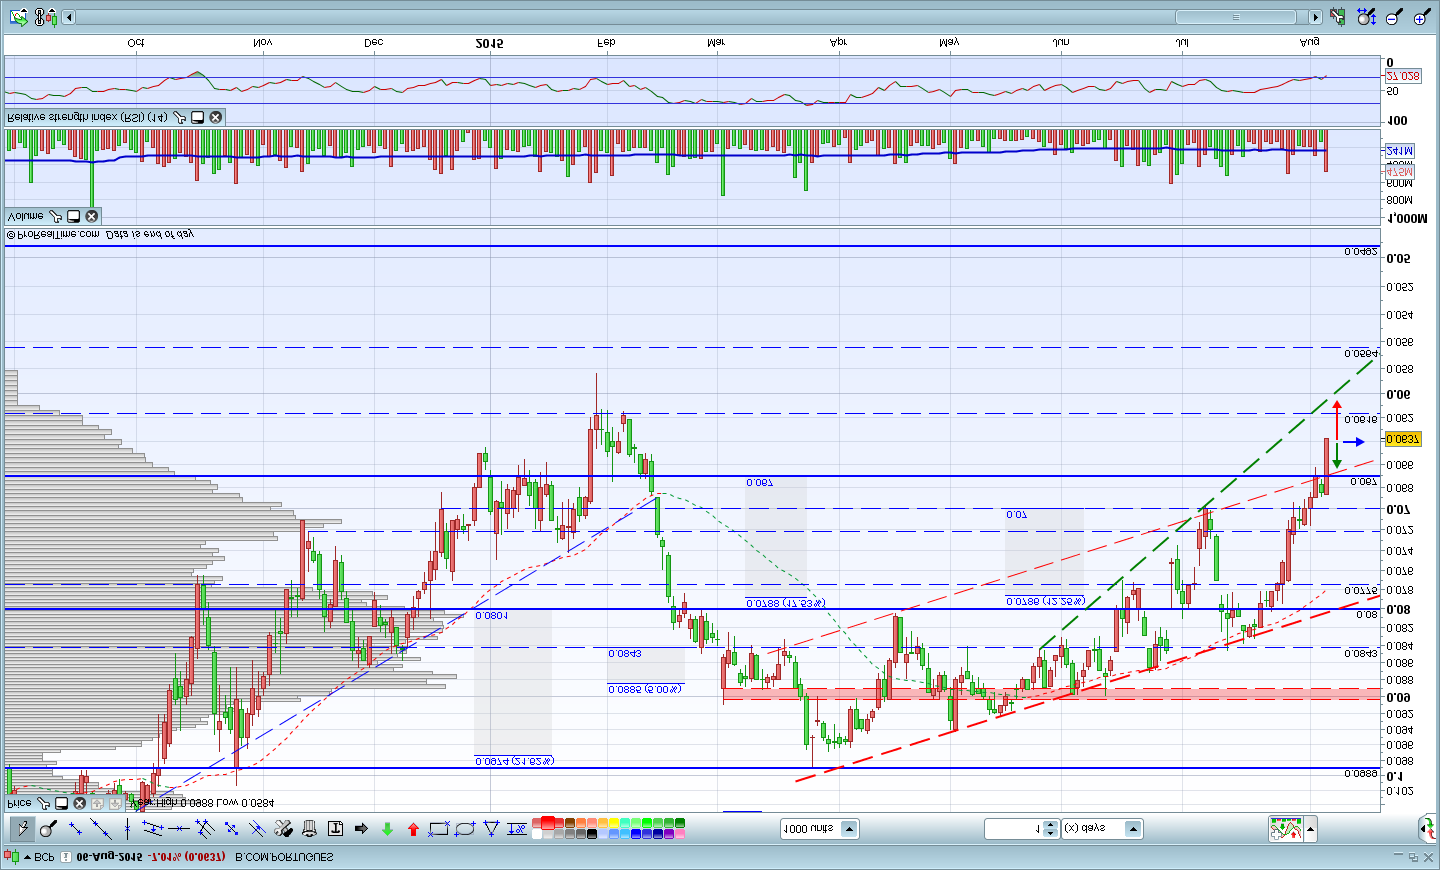Open the RSI indicator wrench settings
Image resolution: width=1440 pixels, height=870 pixels.
(x=180, y=118)
